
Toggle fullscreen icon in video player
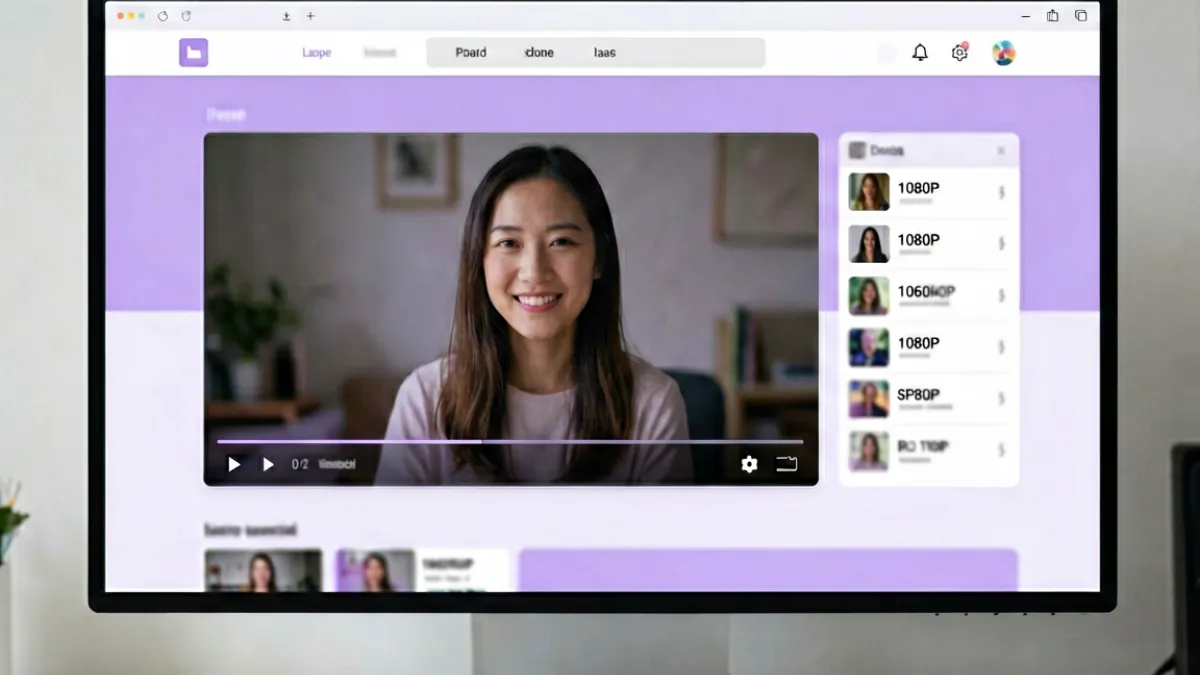point(787,464)
